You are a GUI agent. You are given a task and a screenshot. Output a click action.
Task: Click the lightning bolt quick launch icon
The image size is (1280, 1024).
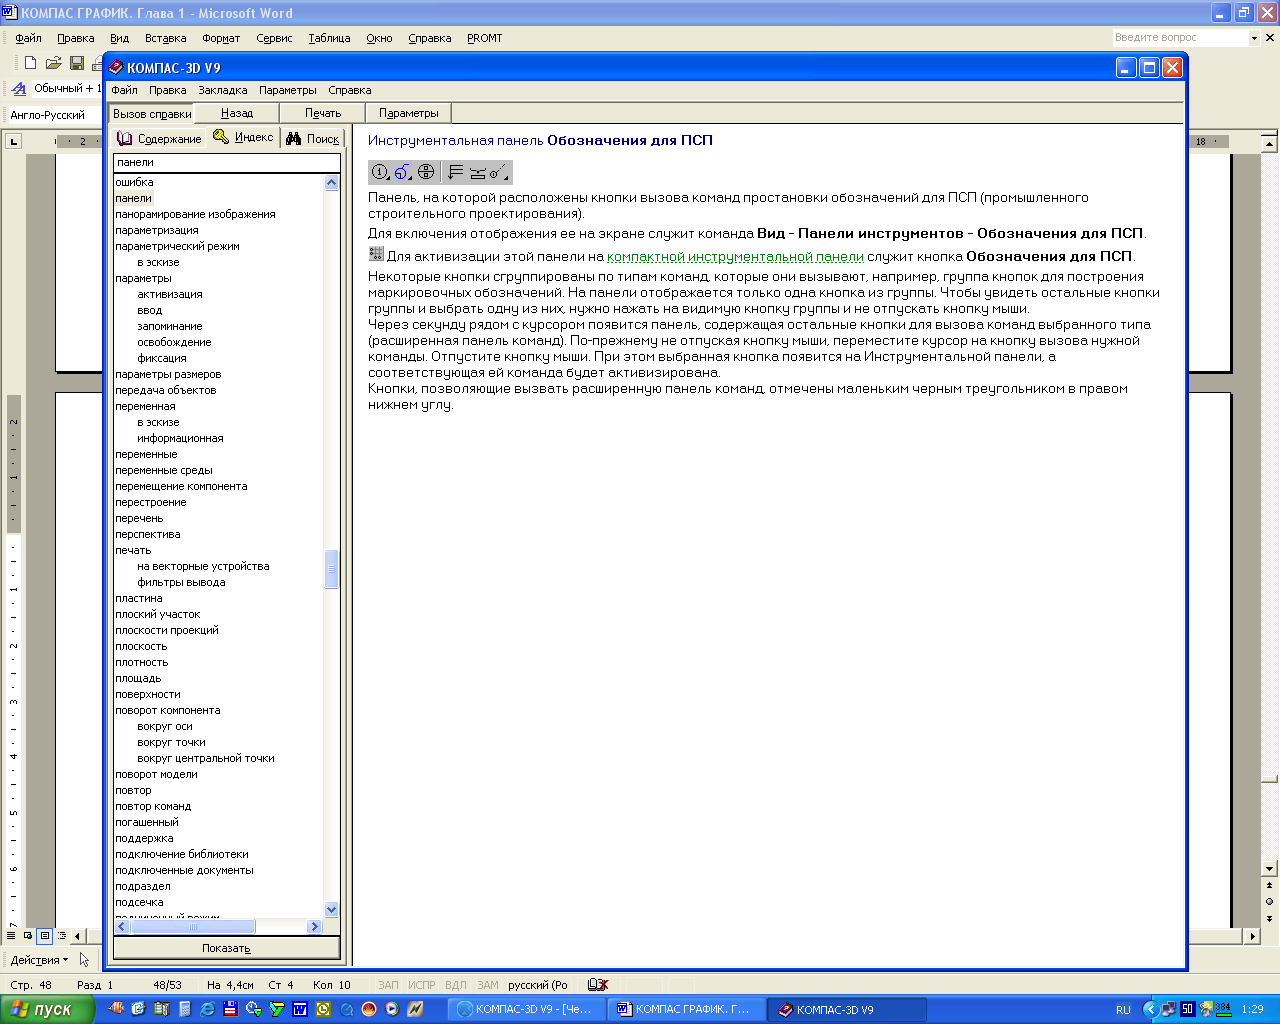[x=415, y=1009]
